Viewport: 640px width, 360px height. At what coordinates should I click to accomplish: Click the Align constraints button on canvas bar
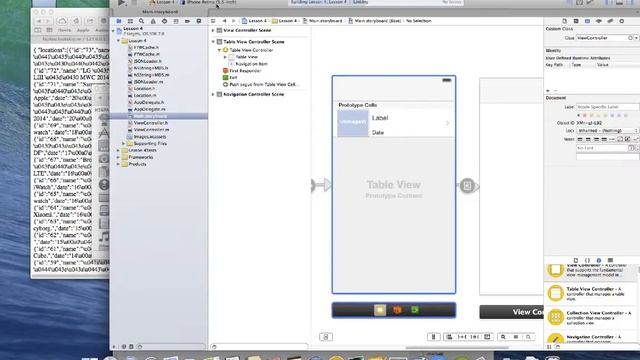[x=449, y=337]
